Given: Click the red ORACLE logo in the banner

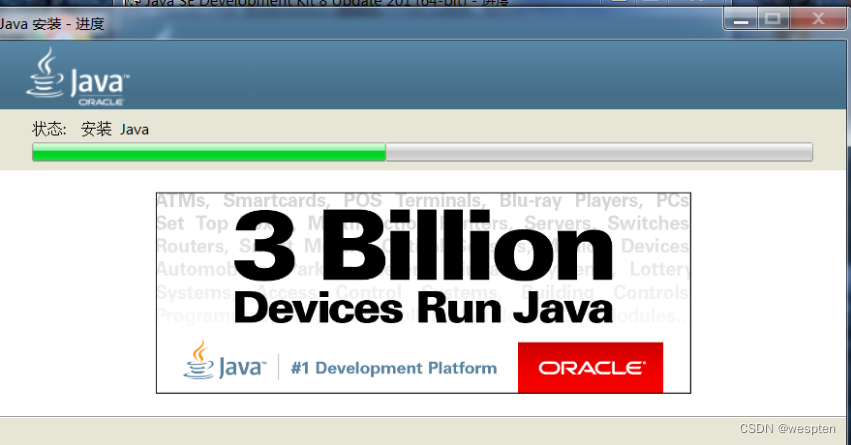Looking at the screenshot, I should pyautogui.click(x=590, y=367).
